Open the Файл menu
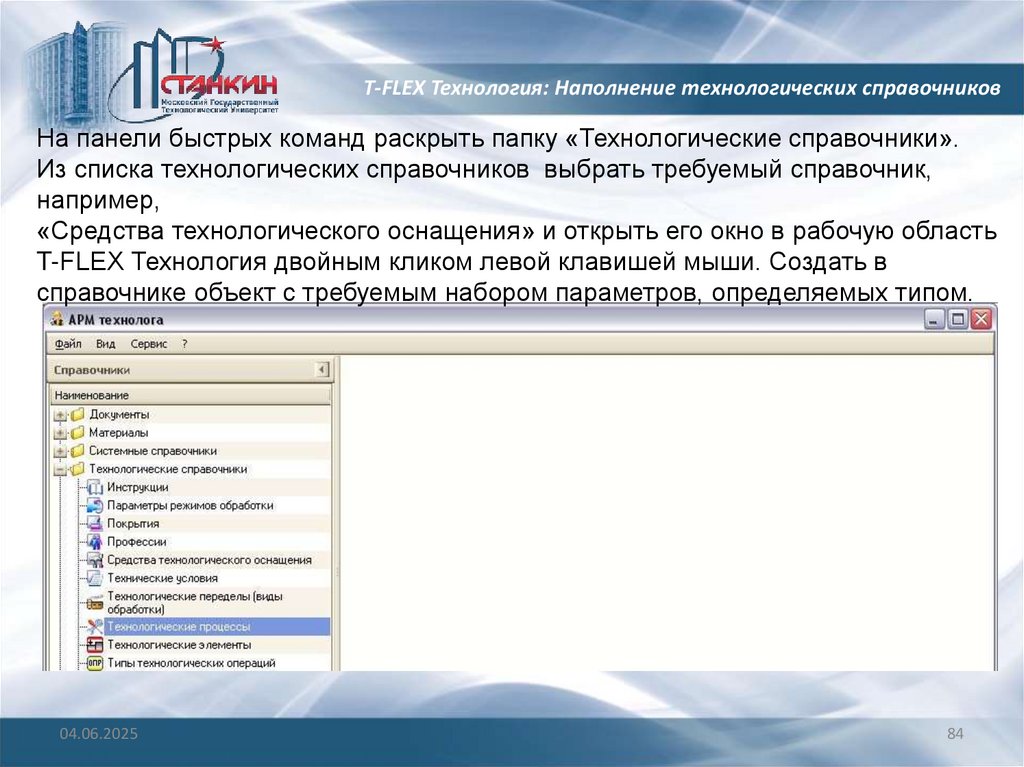The width and height of the screenshot is (1024, 767). [x=68, y=344]
